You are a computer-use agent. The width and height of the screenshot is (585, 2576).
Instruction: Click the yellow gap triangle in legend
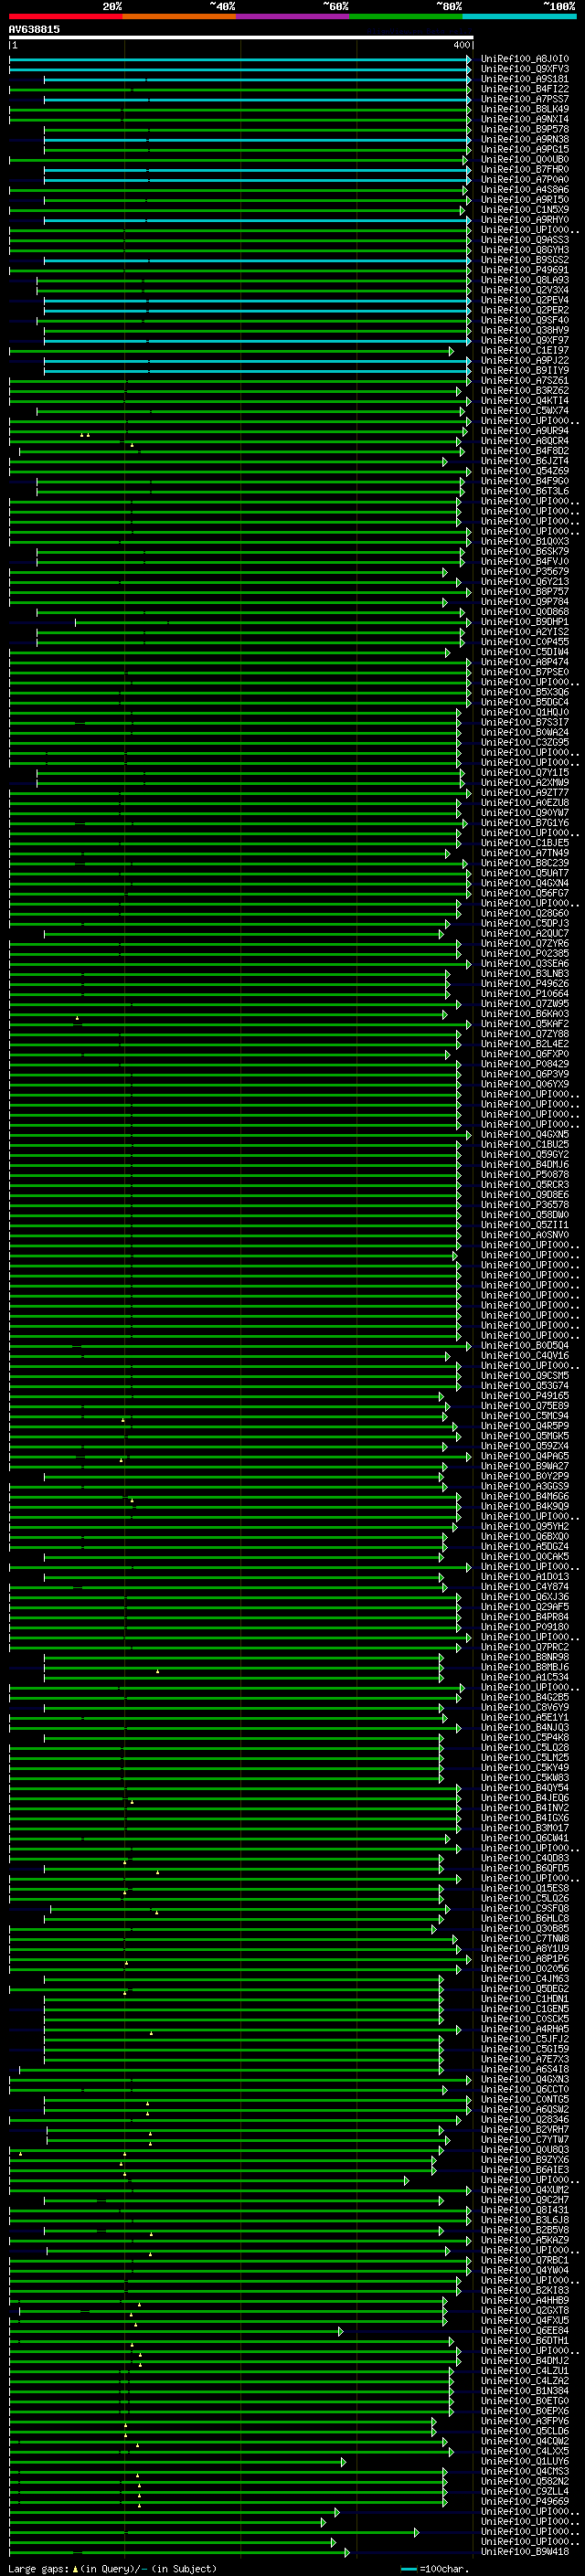(75, 2569)
